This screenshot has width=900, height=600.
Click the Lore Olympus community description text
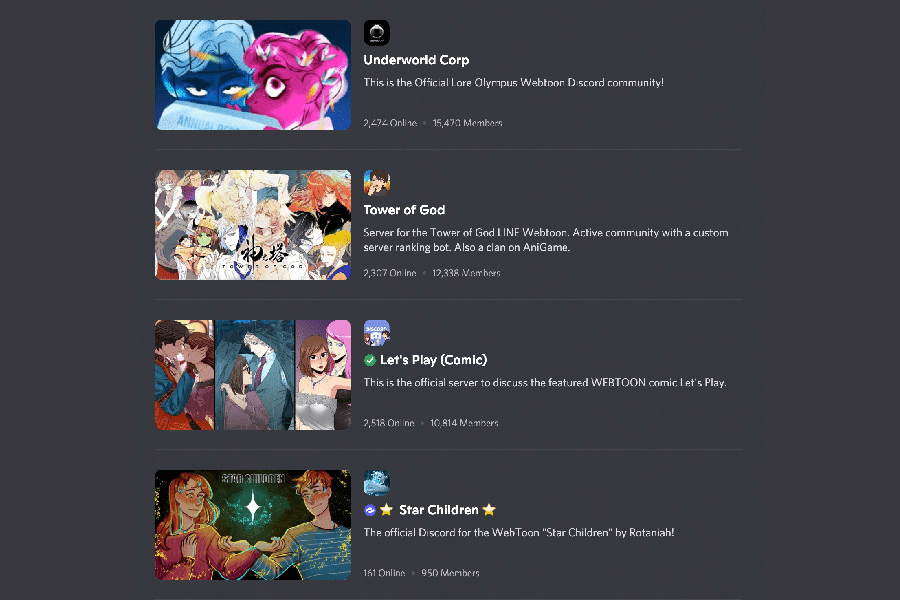(513, 83)
